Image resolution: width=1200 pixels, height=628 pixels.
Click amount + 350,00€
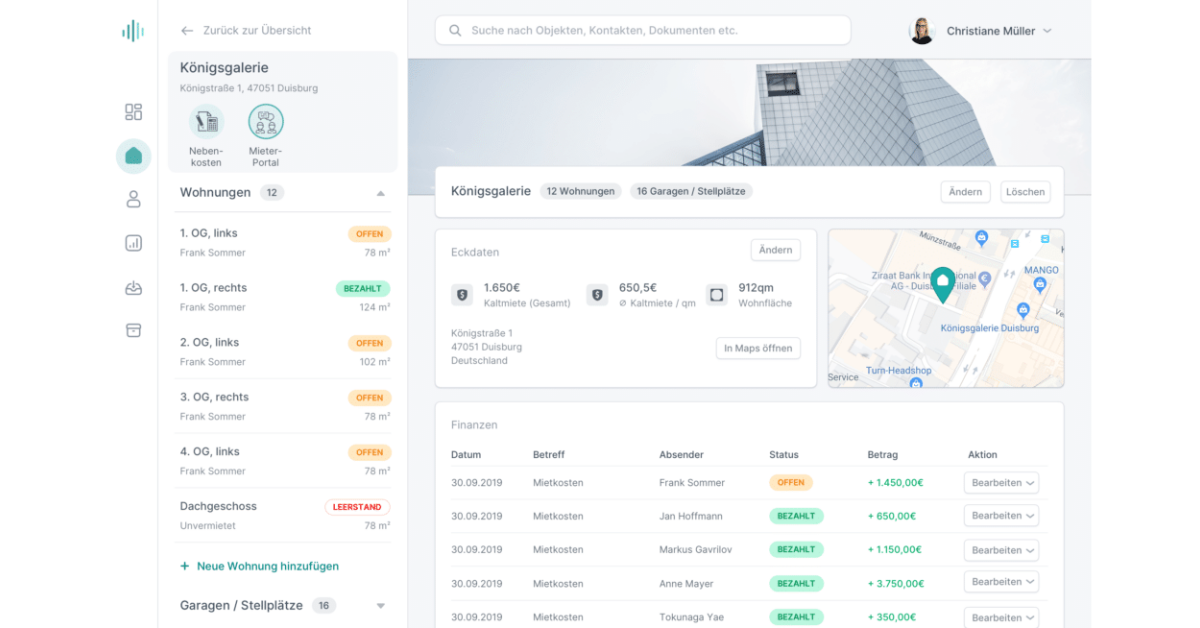click(892, 618)
